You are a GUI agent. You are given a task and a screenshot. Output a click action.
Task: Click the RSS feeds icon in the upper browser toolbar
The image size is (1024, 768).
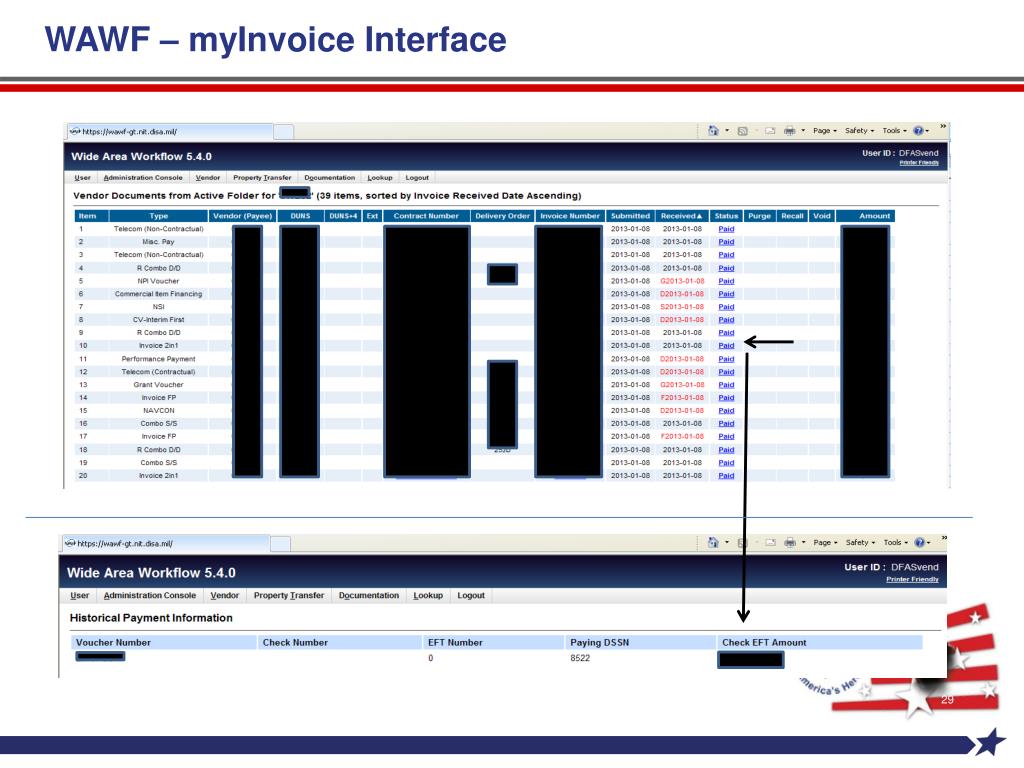(x=743, y=131)
